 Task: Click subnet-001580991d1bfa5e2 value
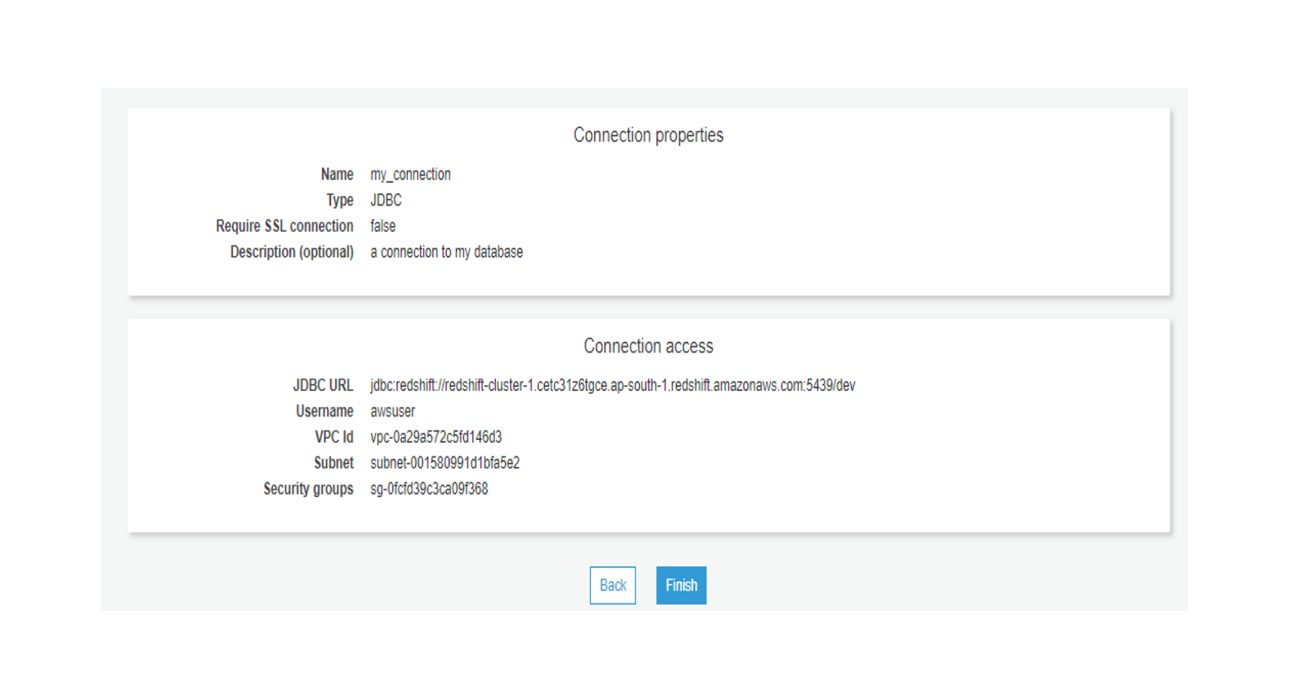click(x=445, y=463)
